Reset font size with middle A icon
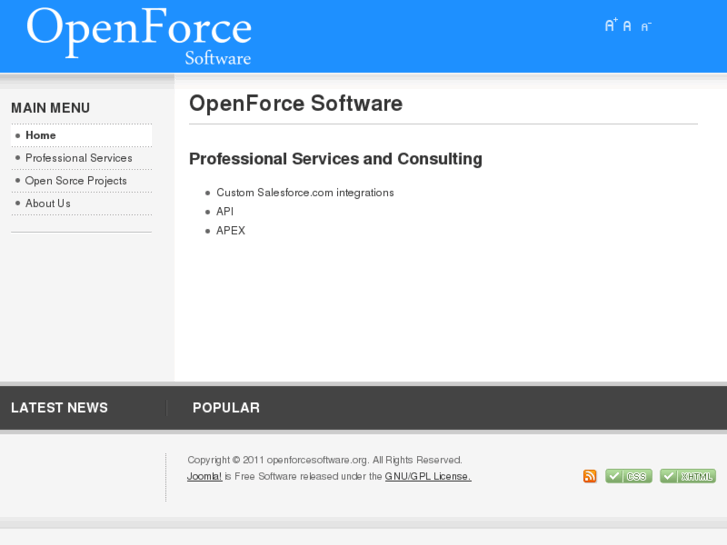The image size is (727, 545). pos(627,26)
